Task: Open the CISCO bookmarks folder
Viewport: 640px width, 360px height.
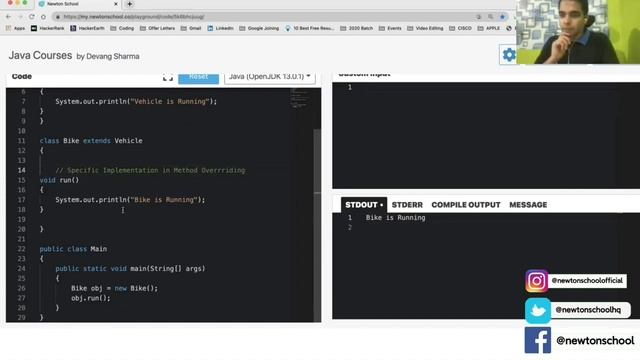Action: coord(460,28)
